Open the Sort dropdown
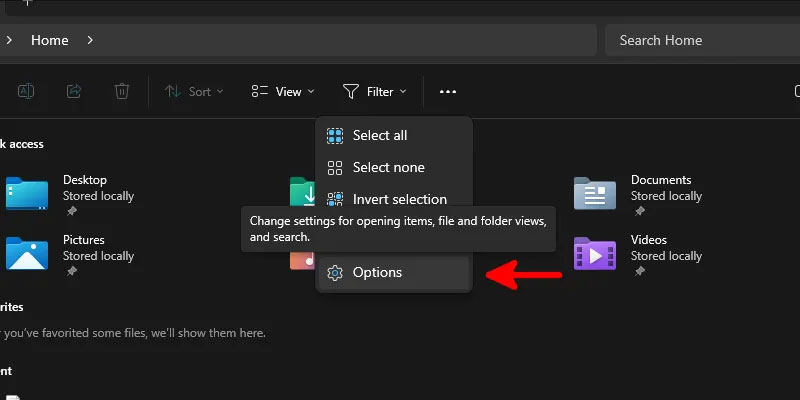The width and height of the screenshot is (800, 400). (x=194, y=92)
